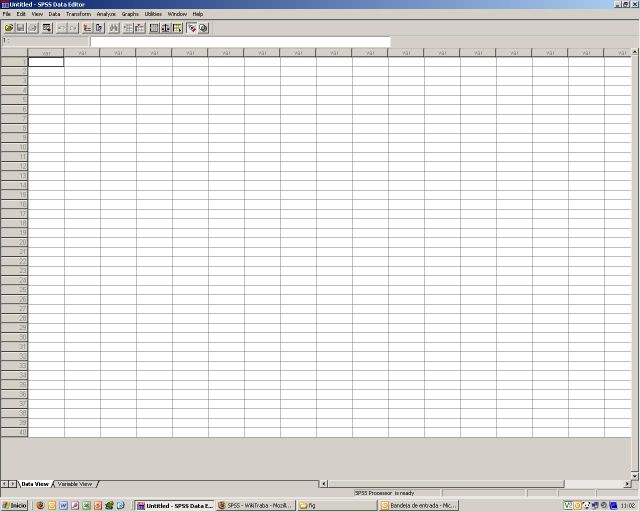Click the Save File toolbar icon
640x512 pixels.
[x=20, y=28]
